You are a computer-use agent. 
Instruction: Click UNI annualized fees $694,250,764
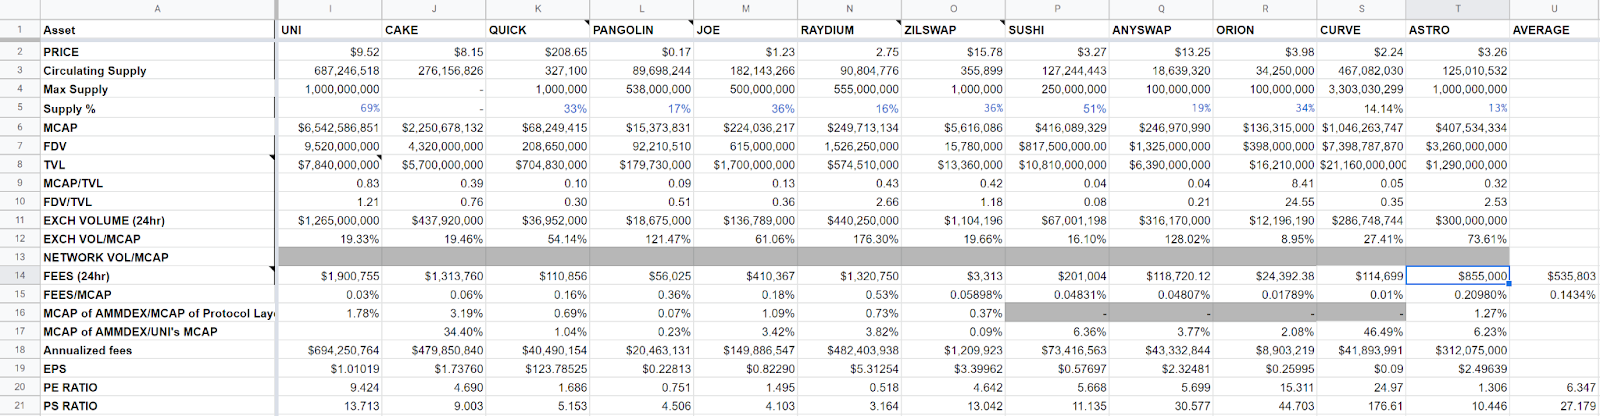[329, 350]
